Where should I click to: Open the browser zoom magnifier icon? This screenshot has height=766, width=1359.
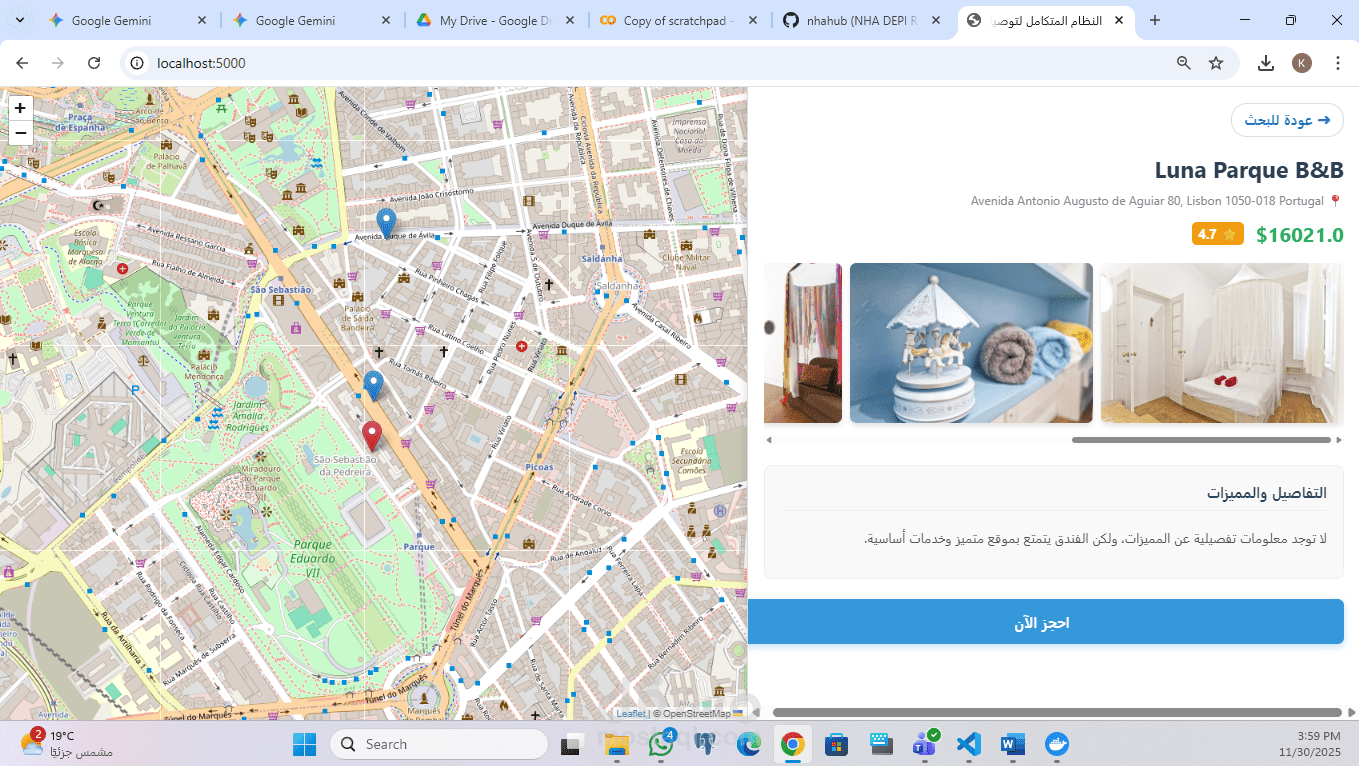click(1184, 63)
